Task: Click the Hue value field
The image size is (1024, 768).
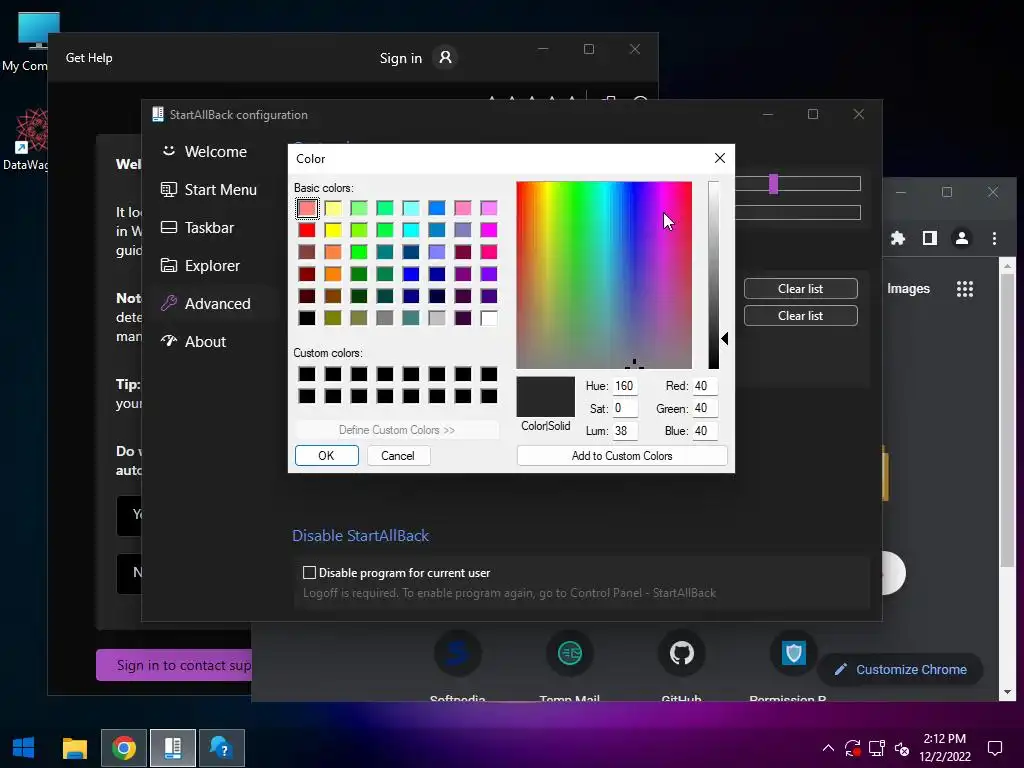Action: point(624,386)
